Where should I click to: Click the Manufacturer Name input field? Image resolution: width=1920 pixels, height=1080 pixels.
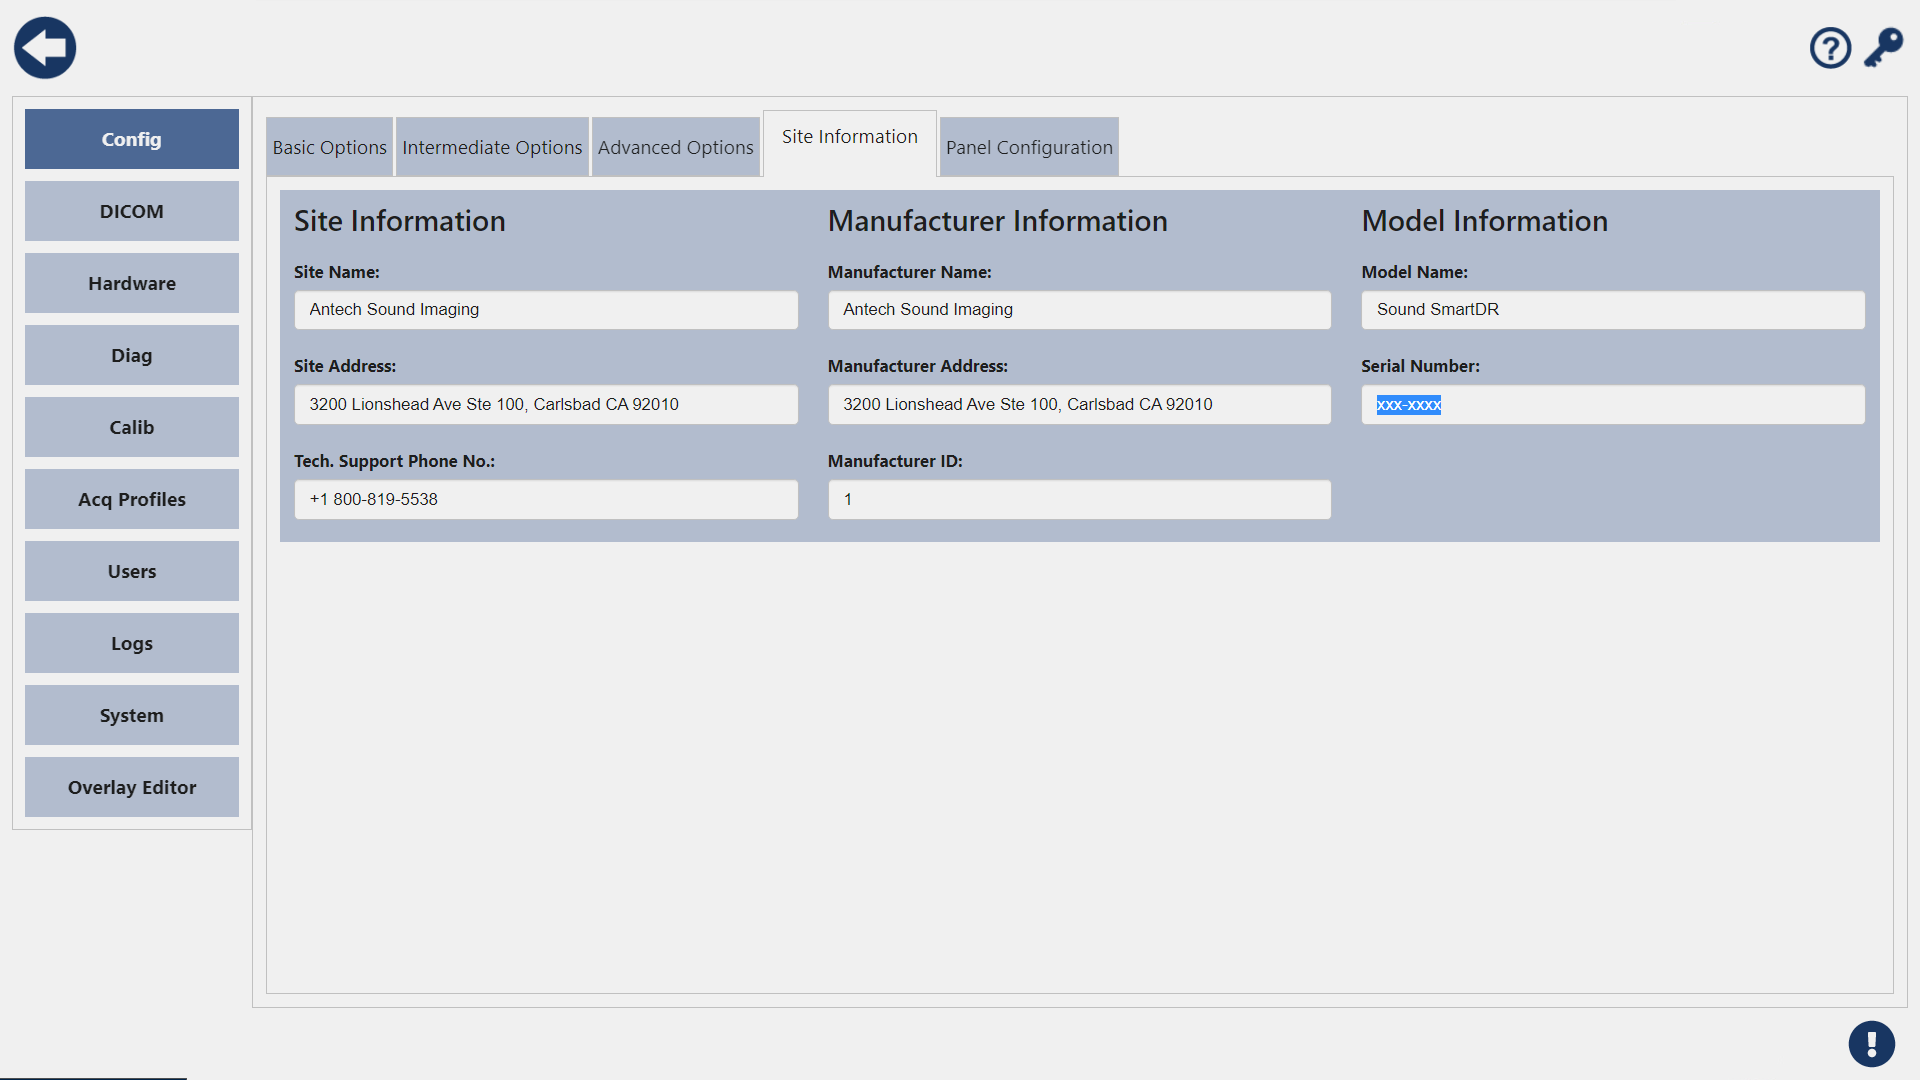[1079, 310]
